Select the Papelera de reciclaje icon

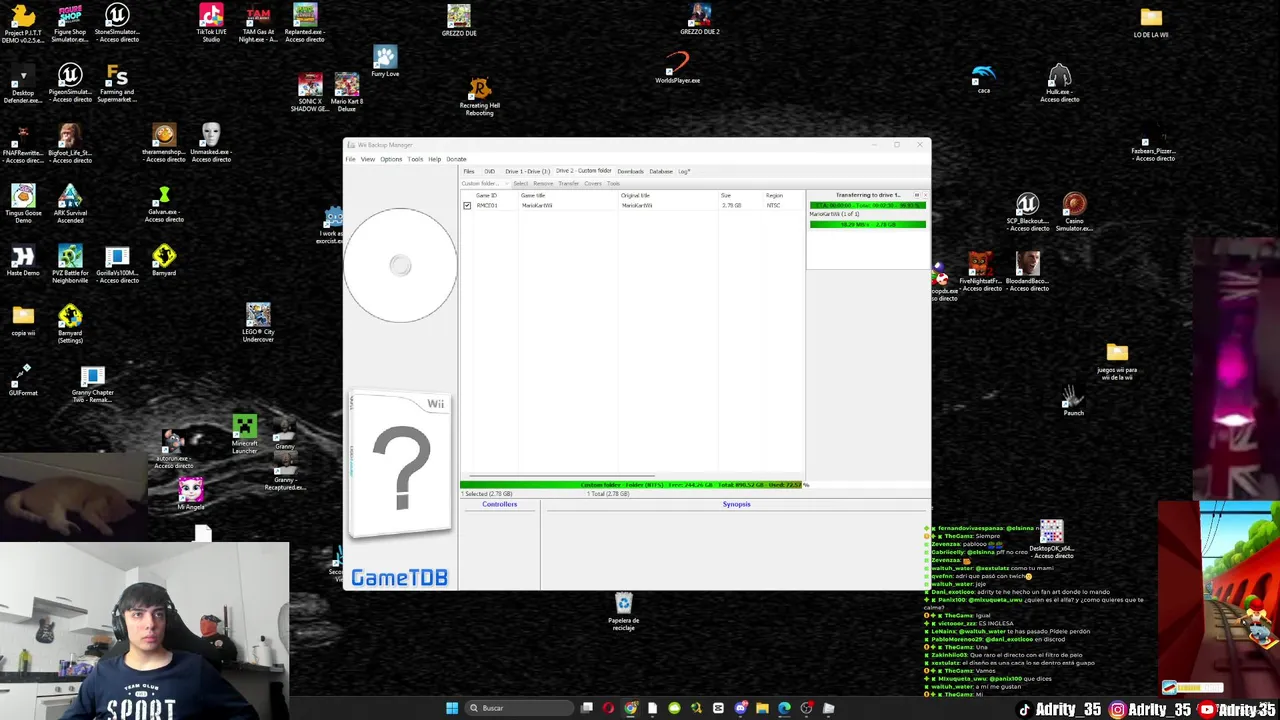point(623,611)
